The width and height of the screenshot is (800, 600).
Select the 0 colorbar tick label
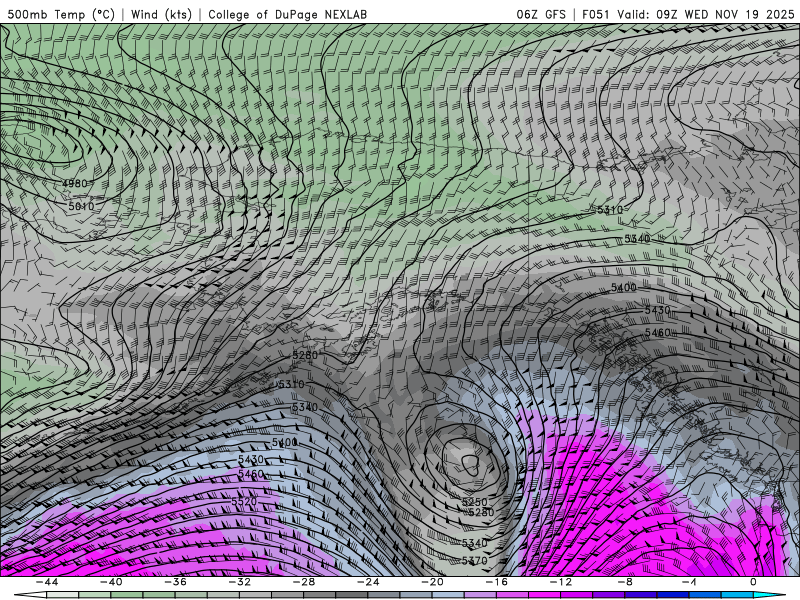point(754,582)
